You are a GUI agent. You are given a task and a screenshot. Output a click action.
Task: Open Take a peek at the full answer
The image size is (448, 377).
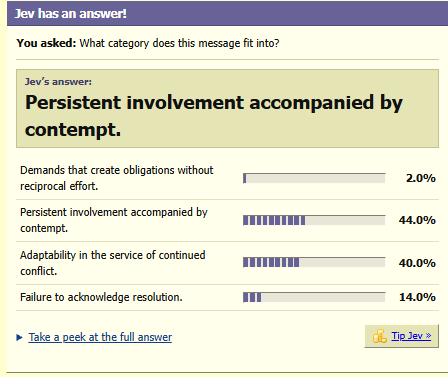100,337
